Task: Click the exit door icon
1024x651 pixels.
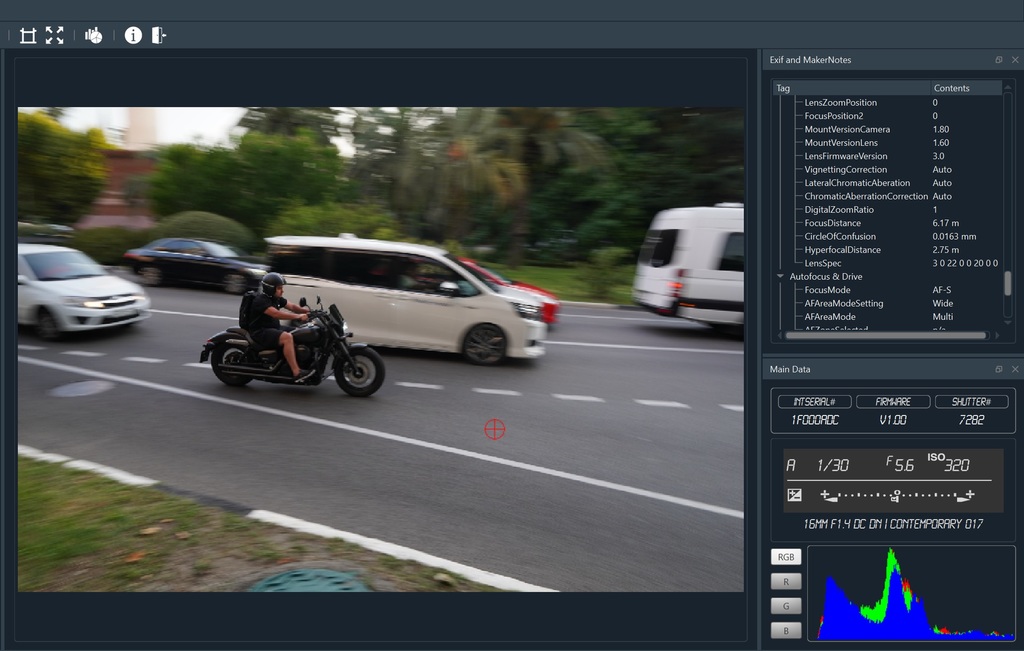Action: pos(159,36)
